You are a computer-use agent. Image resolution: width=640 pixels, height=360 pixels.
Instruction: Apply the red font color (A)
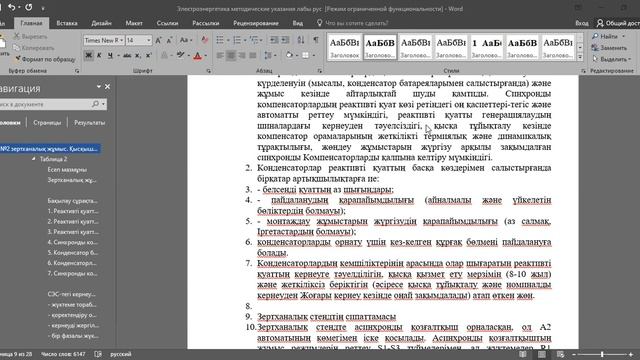pos(198,55)
